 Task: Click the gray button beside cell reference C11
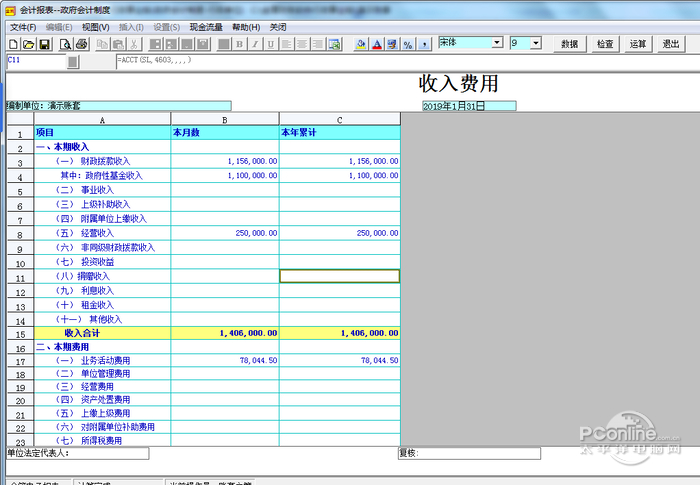74,62
